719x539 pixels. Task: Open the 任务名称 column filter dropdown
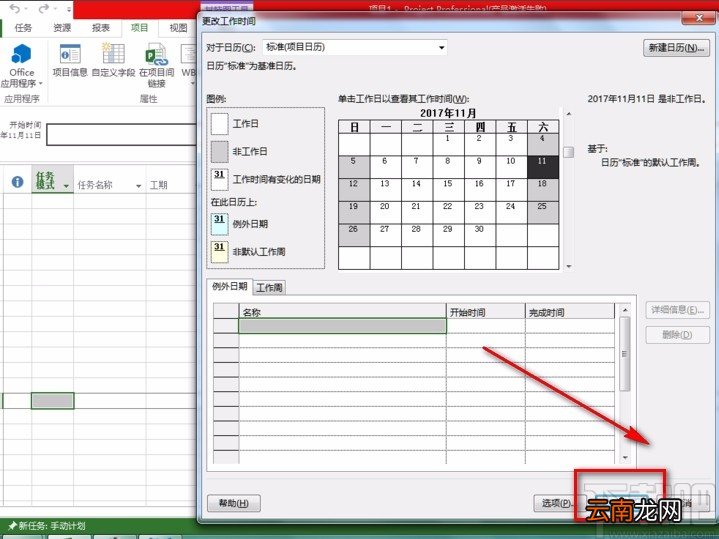[138, 186]
